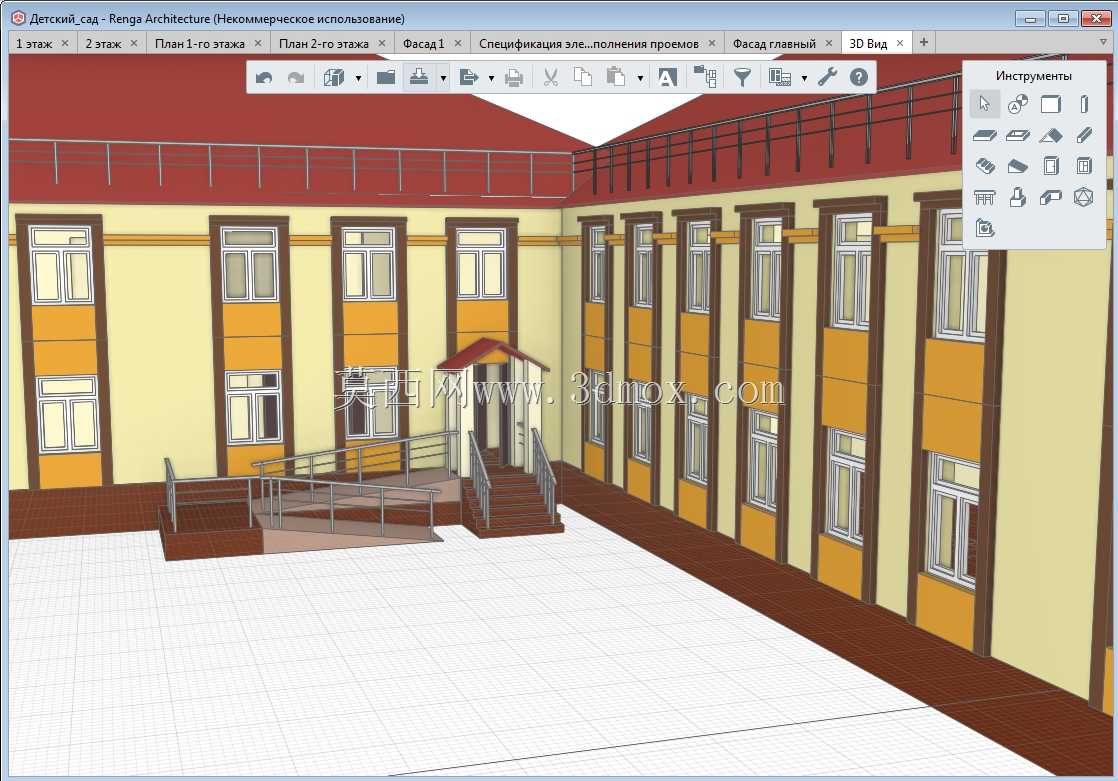This screenshot has width=1118, height=781.
Task: Select the Beam tool
Action: 1084,135
